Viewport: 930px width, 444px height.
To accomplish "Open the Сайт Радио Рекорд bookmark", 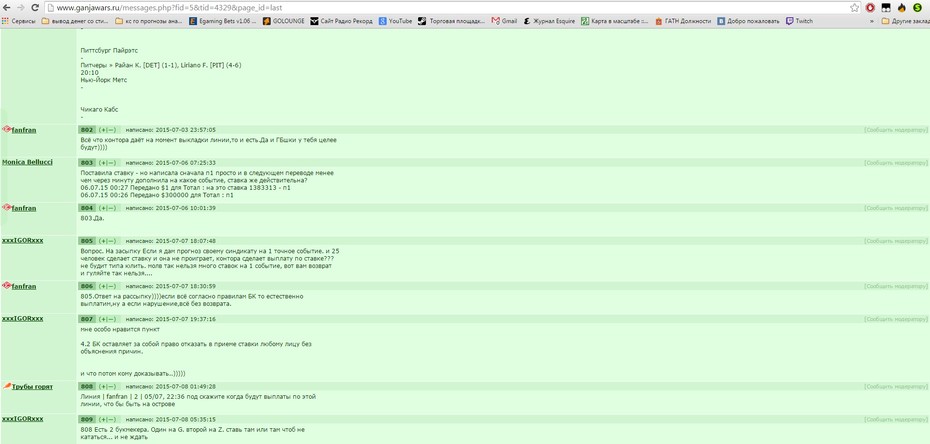I will tap(342, 21).
